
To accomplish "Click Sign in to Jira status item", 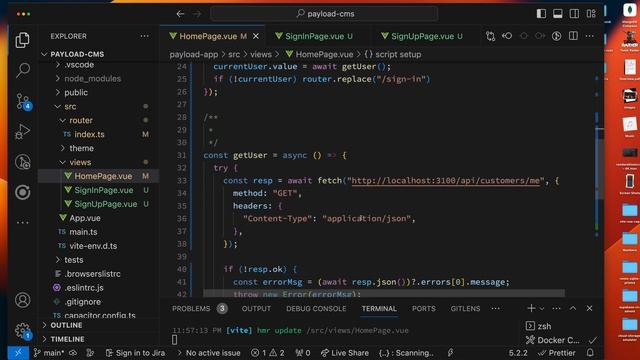I will coord(136,353).
